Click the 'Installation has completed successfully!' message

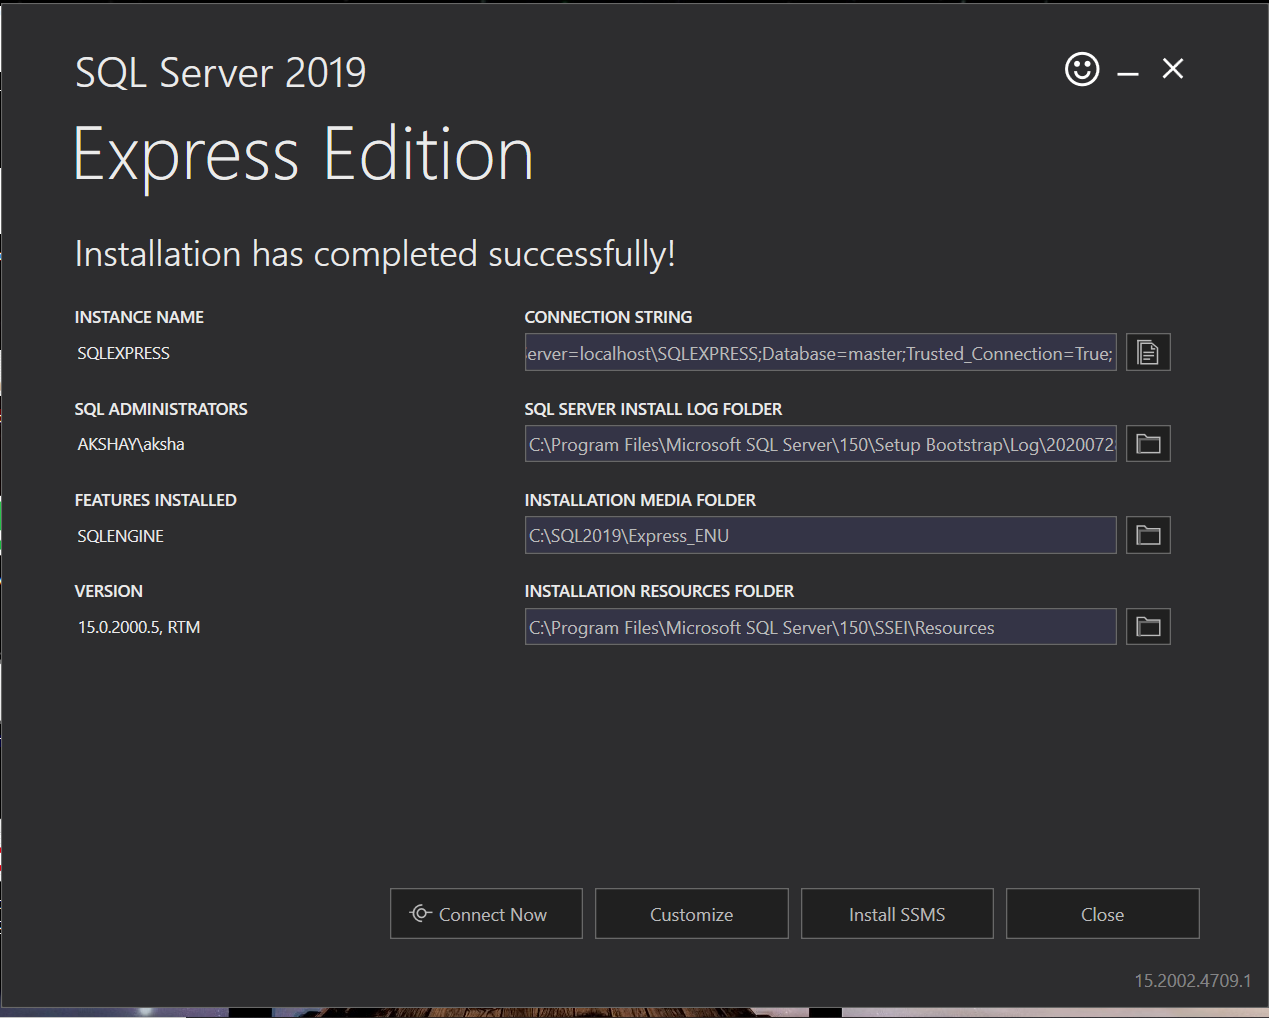coord(375,254)
